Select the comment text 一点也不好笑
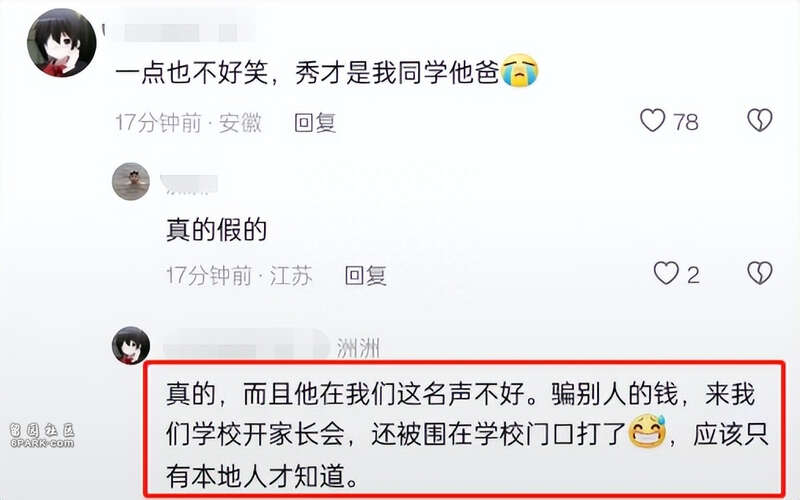The height and width of the screenshot is (500, 800). (x=191, y=72)
